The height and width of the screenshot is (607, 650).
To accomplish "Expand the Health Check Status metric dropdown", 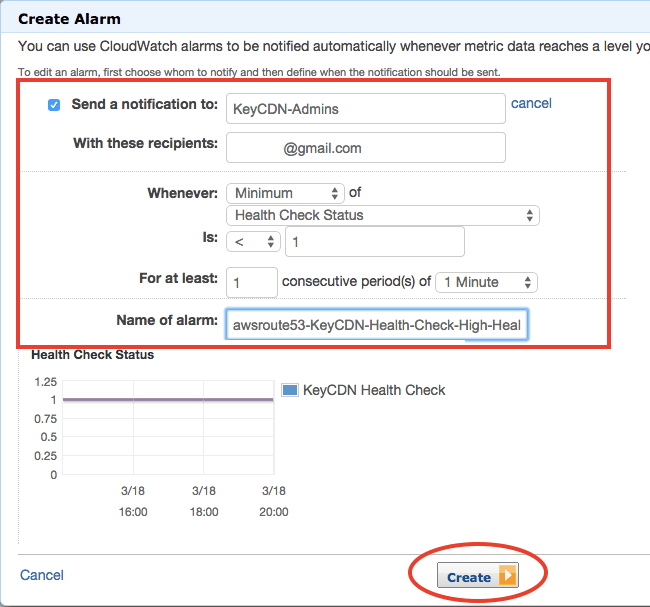I will [x=383, y=216].
